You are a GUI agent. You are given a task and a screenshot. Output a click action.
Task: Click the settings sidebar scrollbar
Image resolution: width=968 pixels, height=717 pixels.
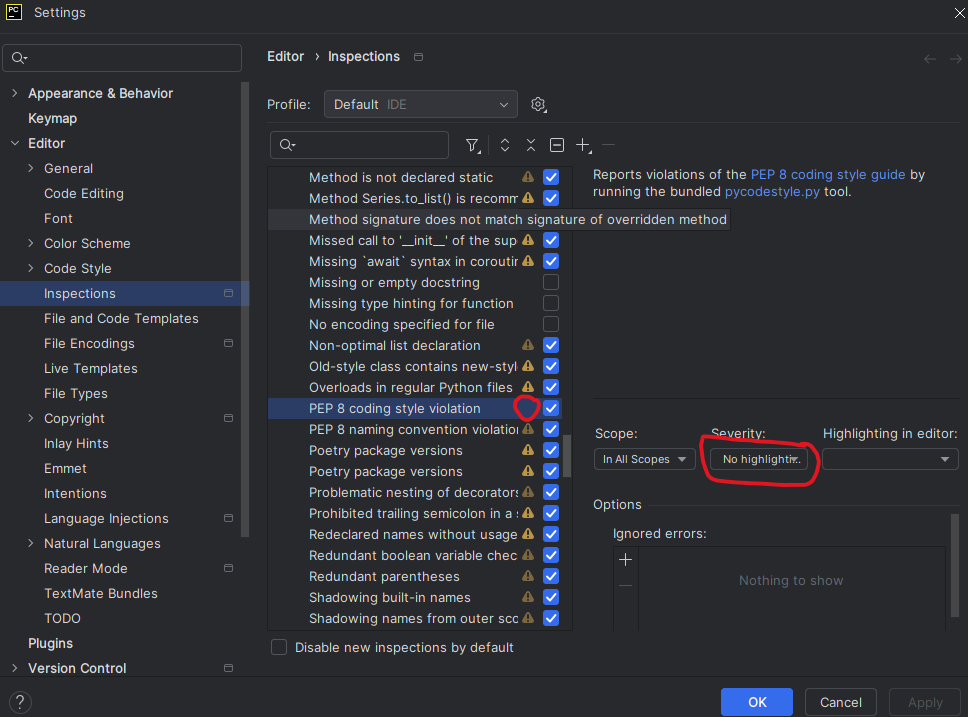[244, 309]
